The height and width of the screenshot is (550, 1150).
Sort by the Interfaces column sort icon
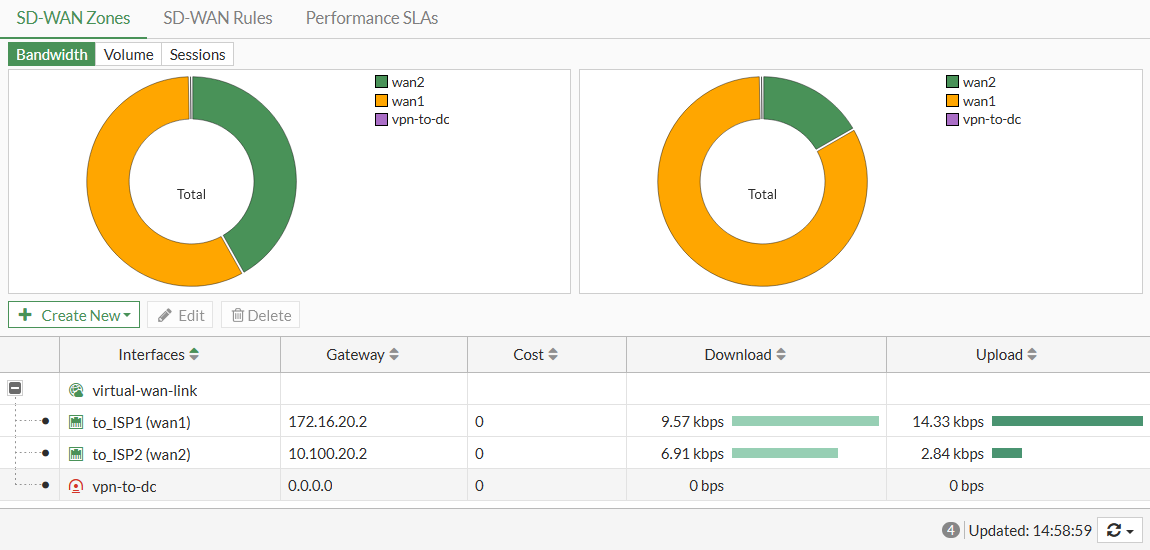(x=194, y=355)
